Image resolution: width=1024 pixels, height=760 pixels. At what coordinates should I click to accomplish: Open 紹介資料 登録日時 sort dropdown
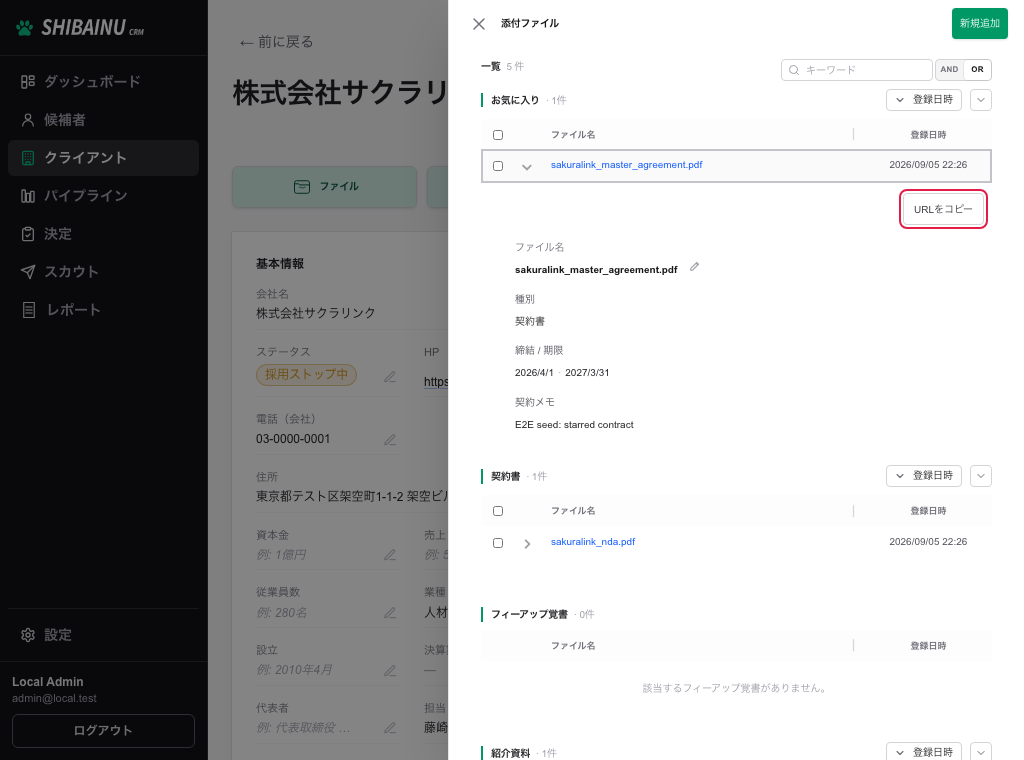[x=923, y=752]
